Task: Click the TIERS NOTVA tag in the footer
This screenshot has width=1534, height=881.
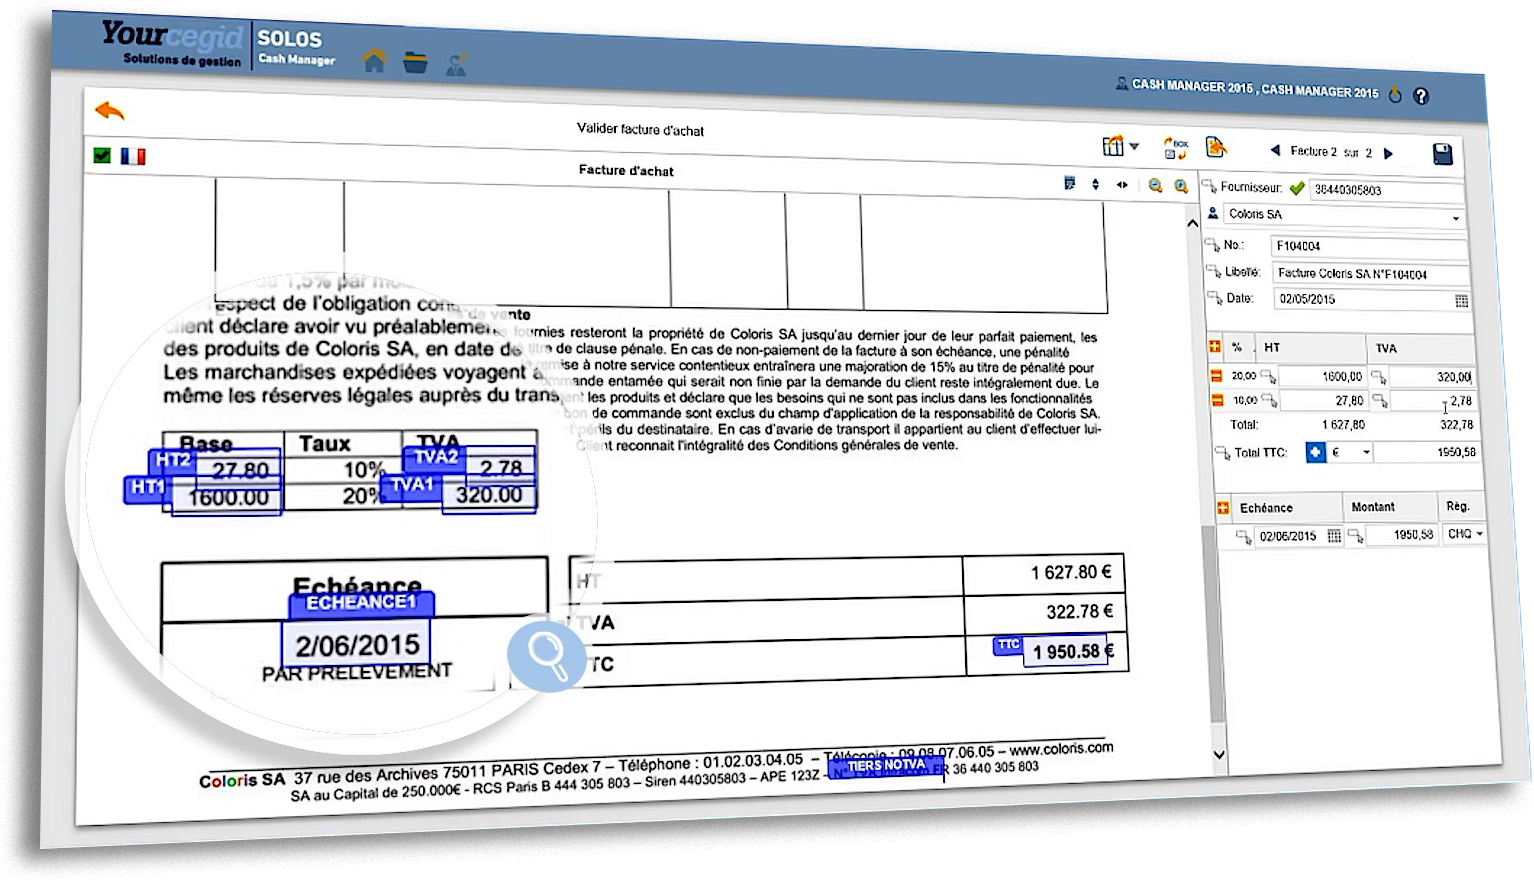Action: tap(886, 766)
